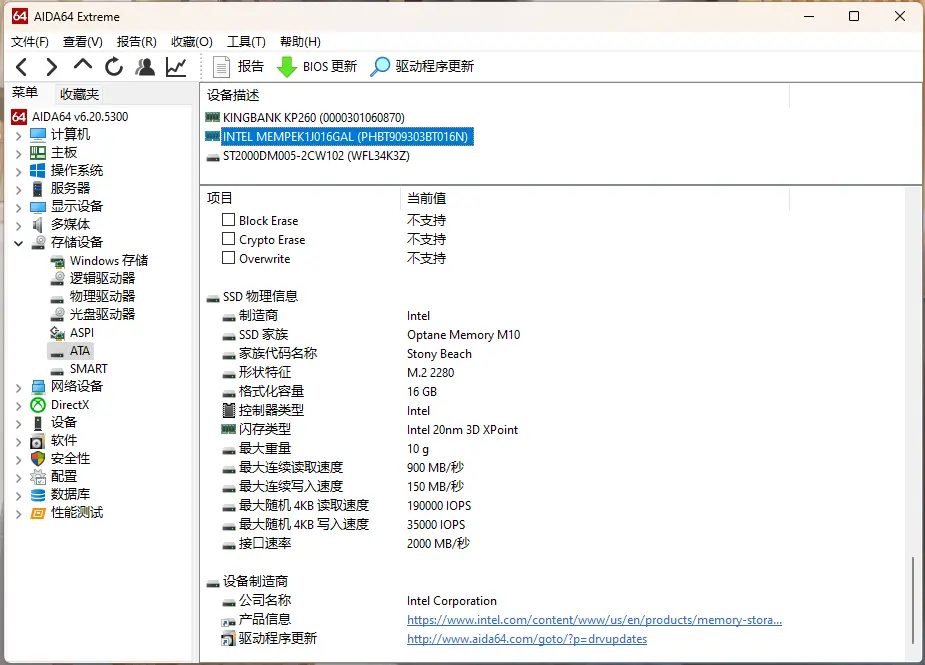Open the Intel product information link
The width and height of the screenshot is (925, 665).
(594, 620)
